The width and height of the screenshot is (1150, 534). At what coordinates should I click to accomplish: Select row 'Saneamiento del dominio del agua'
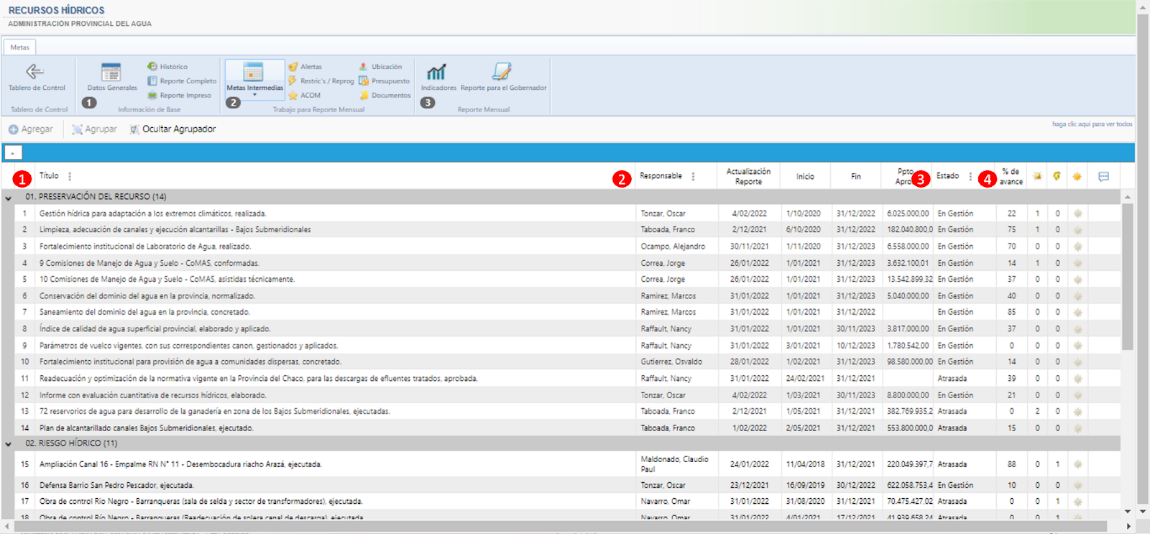tap(562, 312)
